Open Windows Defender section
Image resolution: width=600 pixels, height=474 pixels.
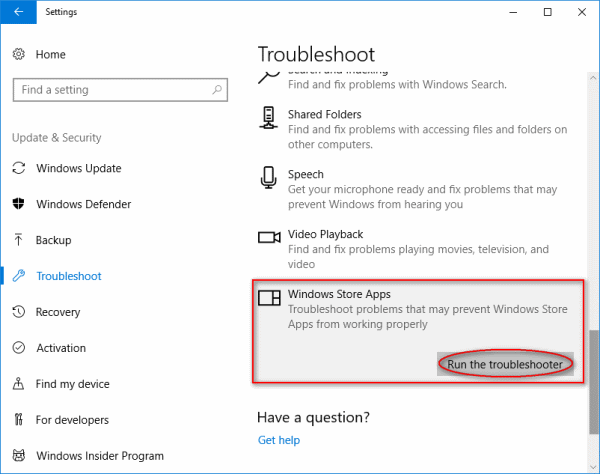(x=84, y=204)
